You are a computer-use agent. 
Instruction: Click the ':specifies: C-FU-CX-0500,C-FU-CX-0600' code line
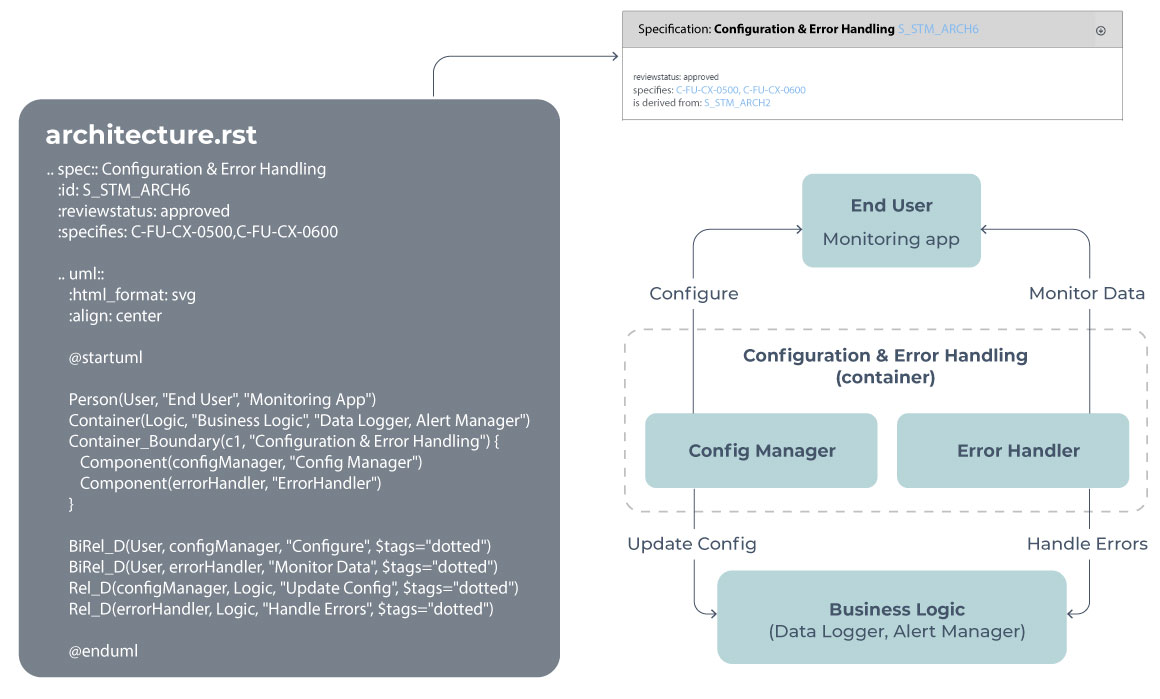(198, 232)
